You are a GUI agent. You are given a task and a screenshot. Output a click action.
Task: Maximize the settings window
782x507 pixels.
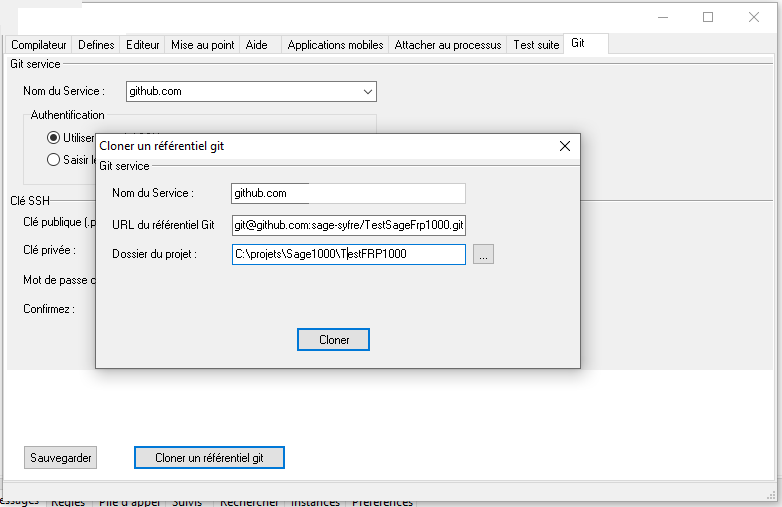pos(708,17)
